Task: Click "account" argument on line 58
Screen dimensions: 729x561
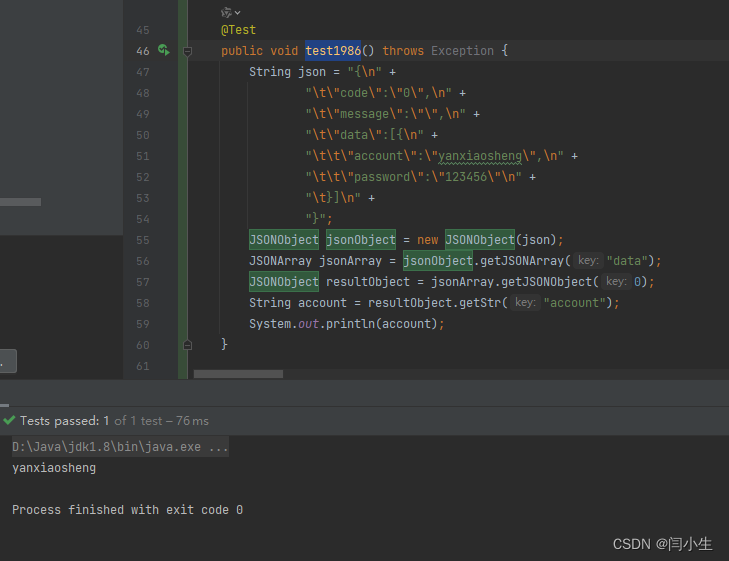Action: pyautogui.click(x=575, y=303)
